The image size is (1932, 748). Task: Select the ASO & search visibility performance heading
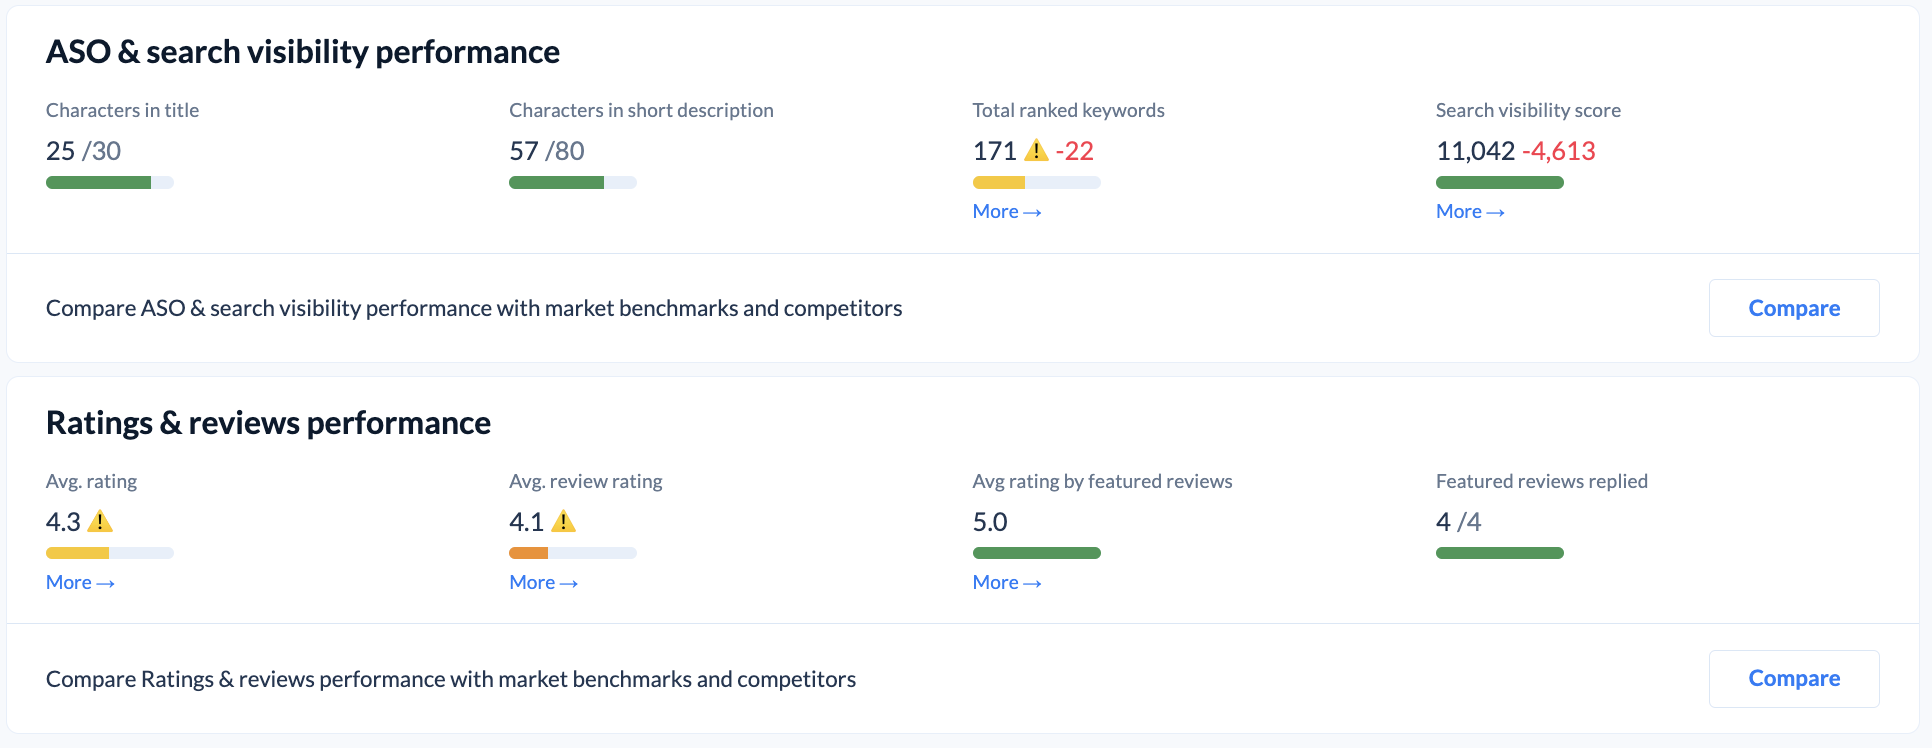(302, 51)
